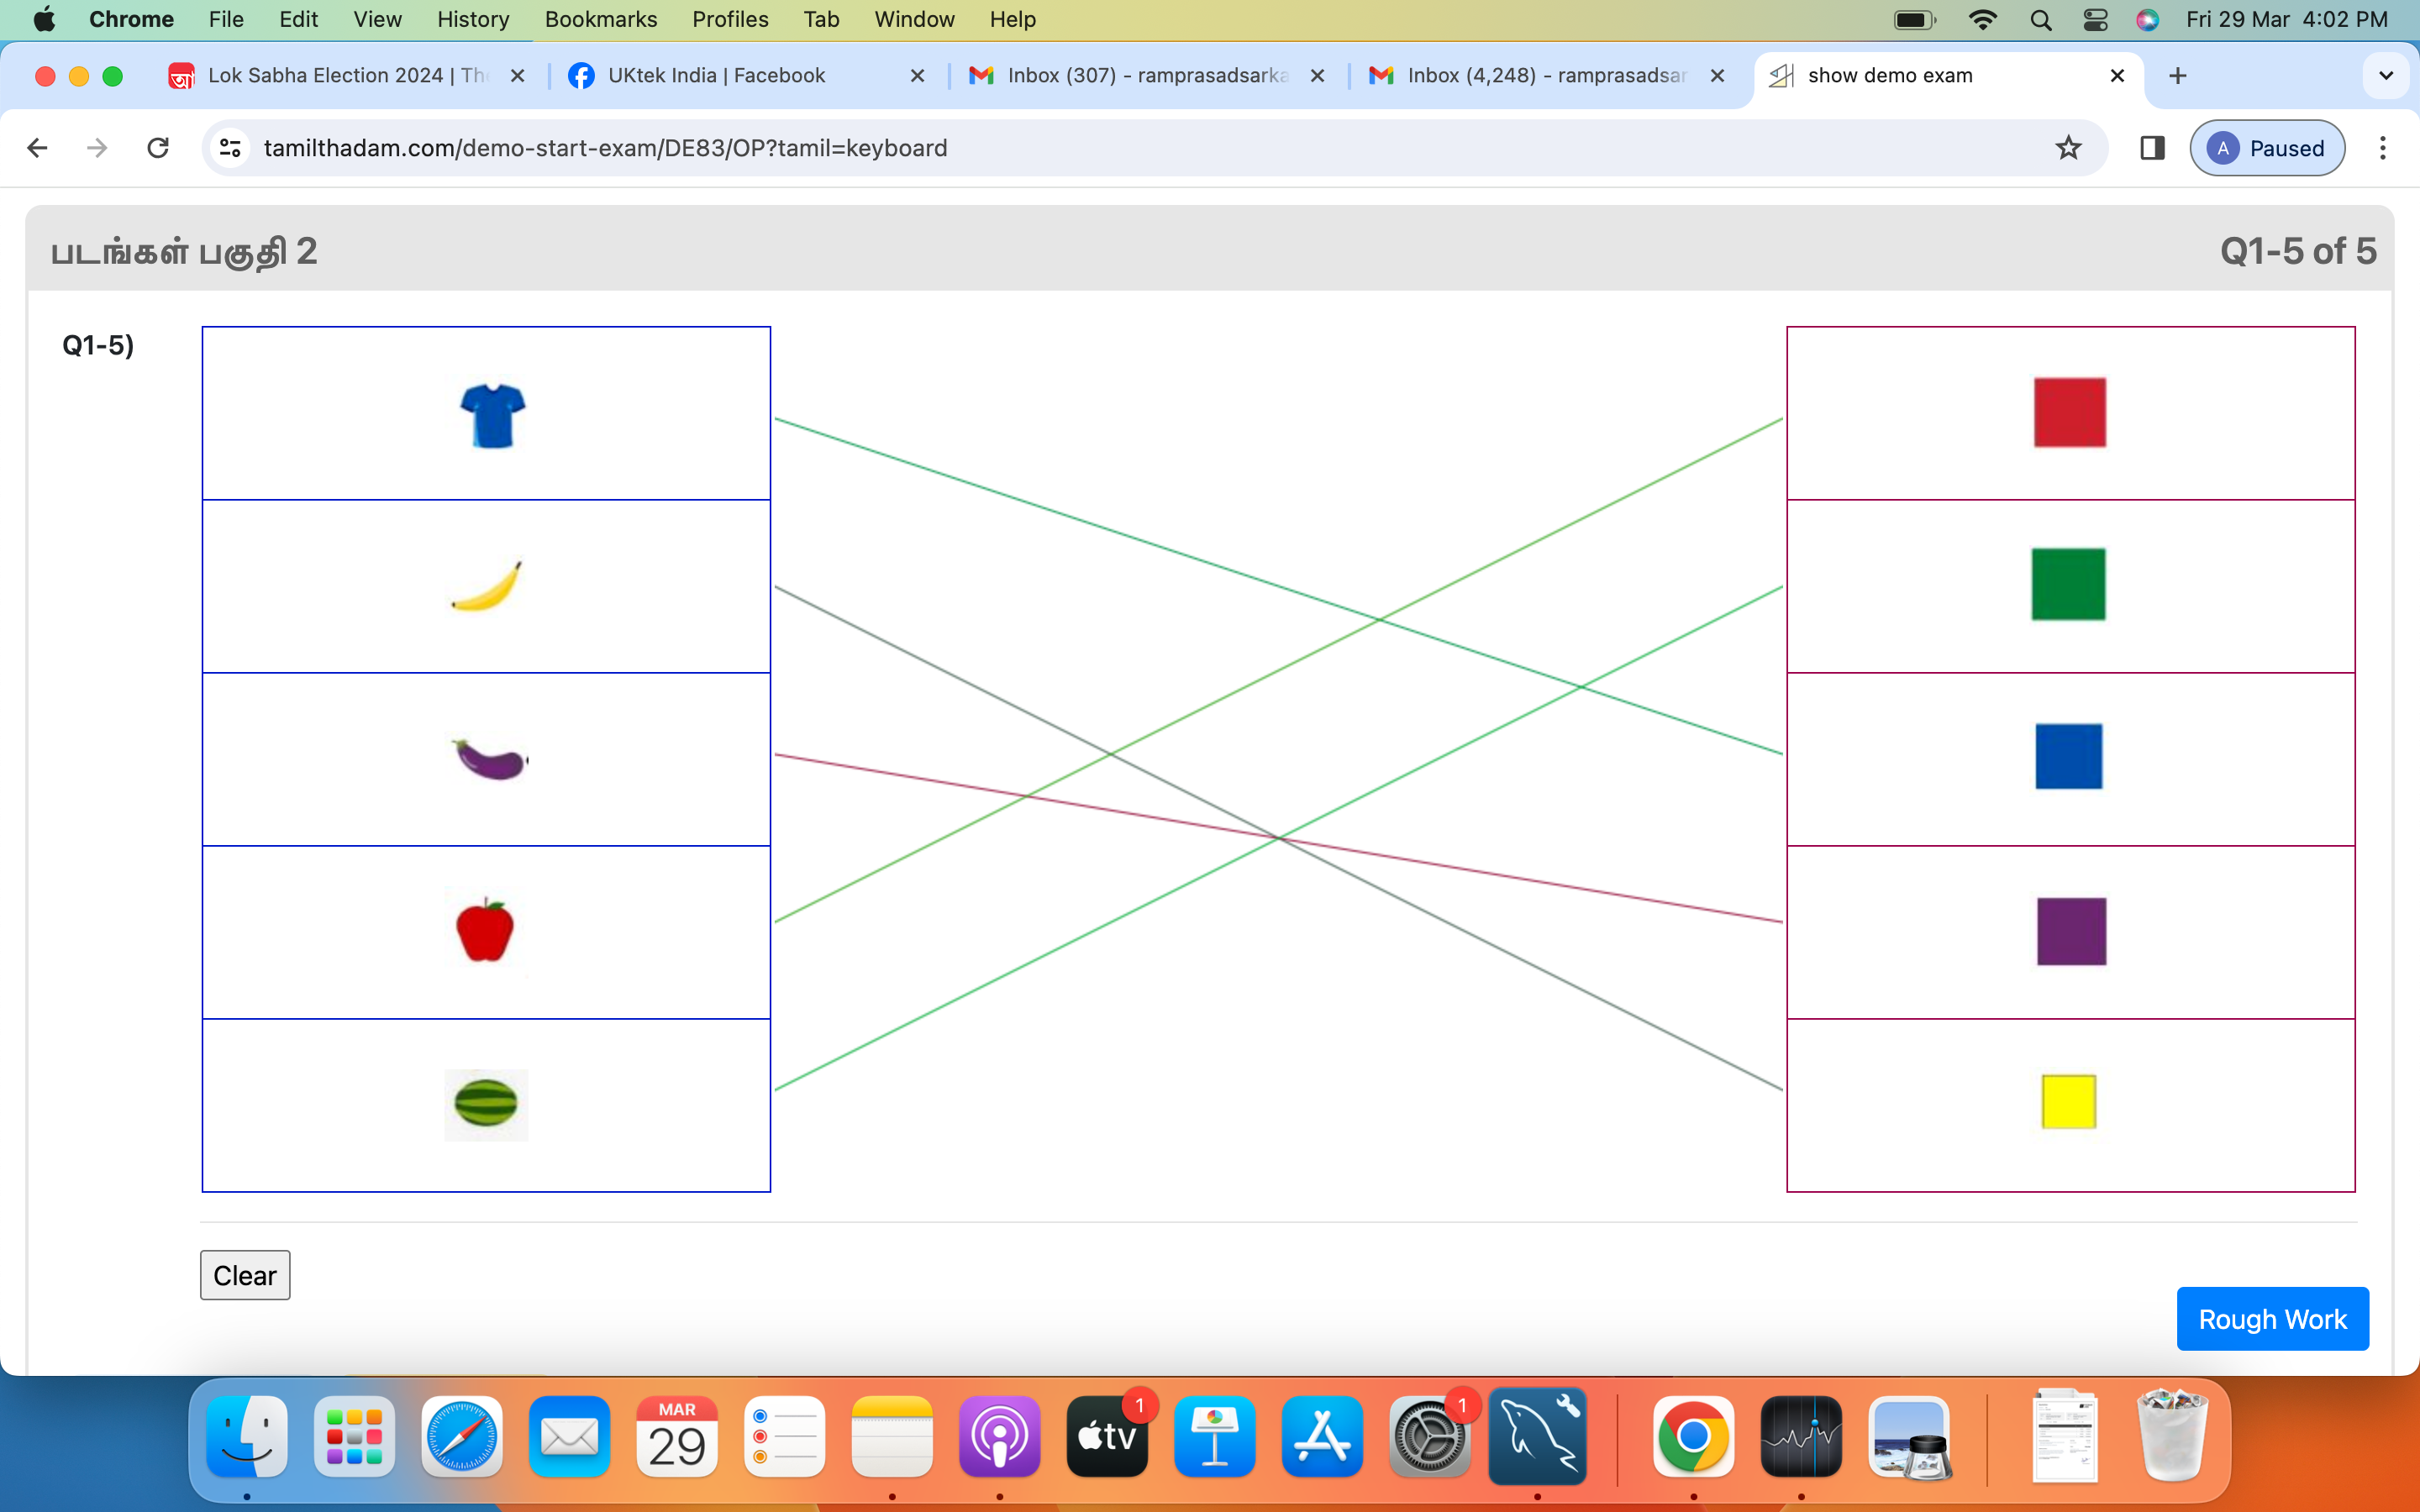Open the Rough Work button
Screen dimensions: 2420x1512
tap(2271, 1319)
